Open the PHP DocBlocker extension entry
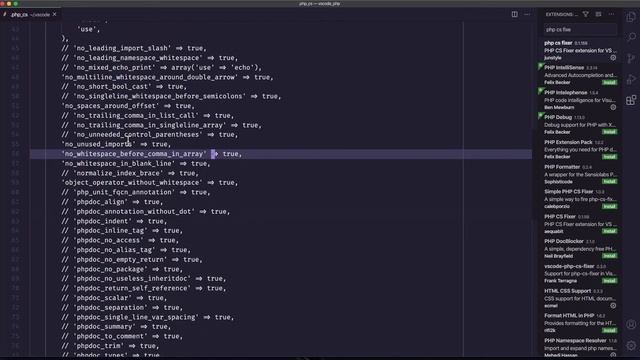This screenshot has height=360, width=640. pos(580,249)
